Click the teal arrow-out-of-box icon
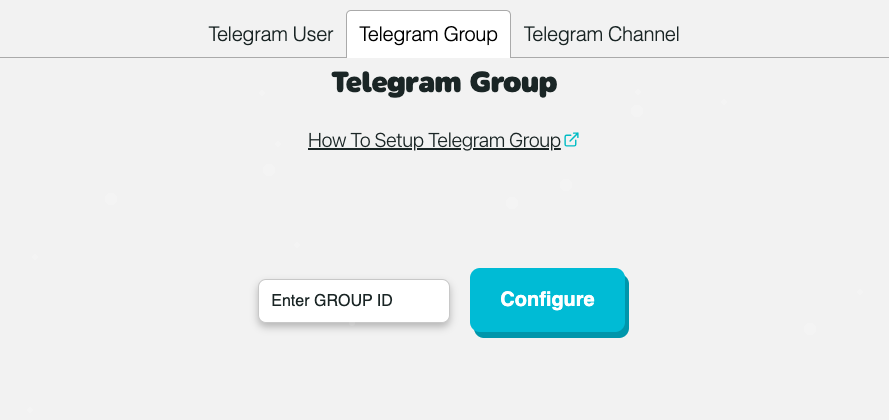Screen dimensions: 889x420 [x=572, y=141]
